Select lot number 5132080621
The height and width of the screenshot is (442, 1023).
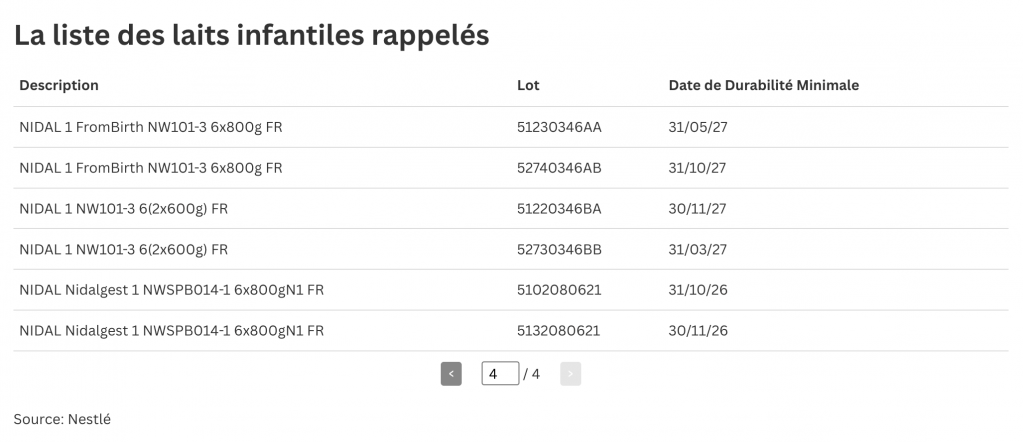click(558, 330)
